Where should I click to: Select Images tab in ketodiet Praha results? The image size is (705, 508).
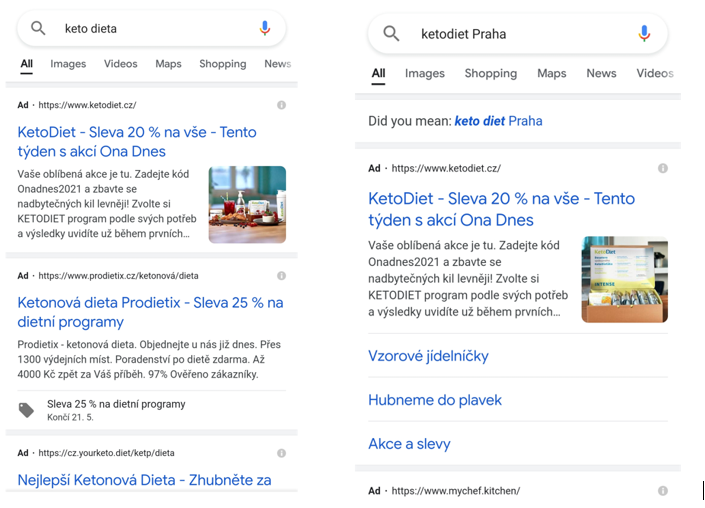424,73
